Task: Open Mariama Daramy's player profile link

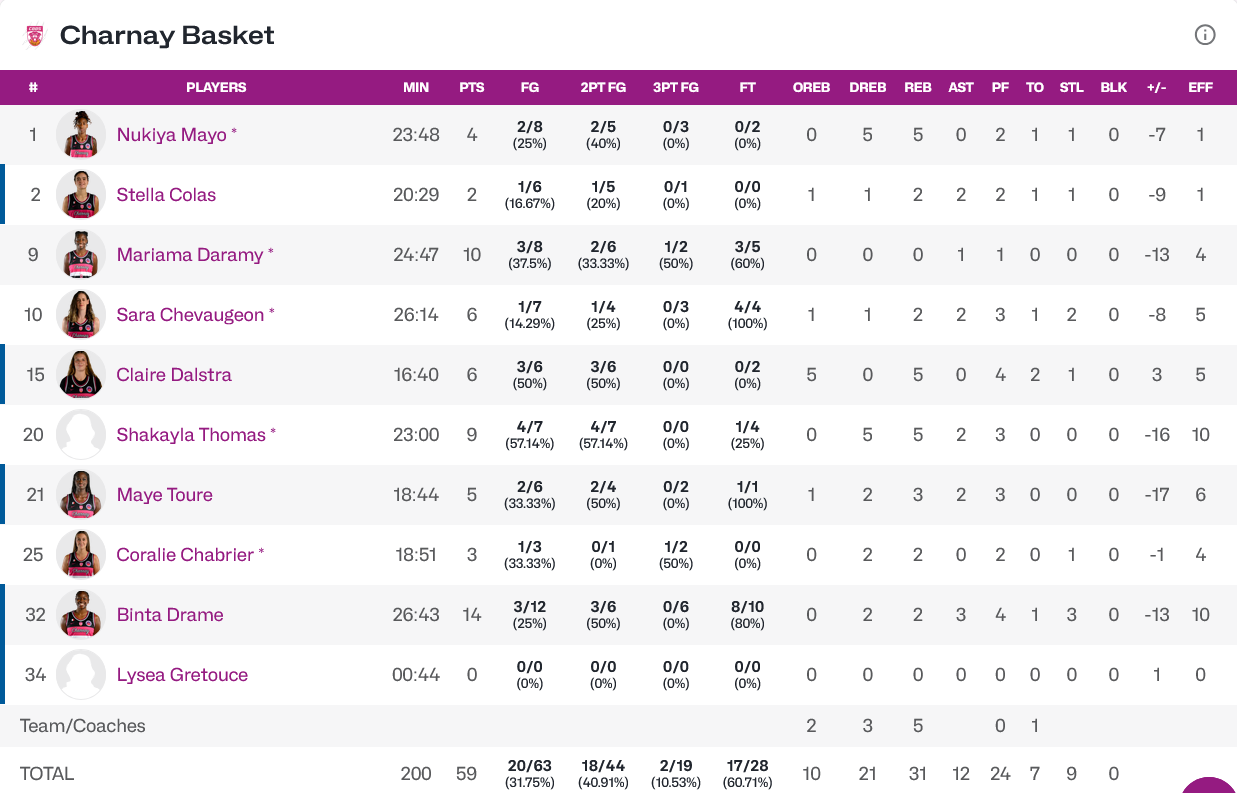Action: [189, 255]
